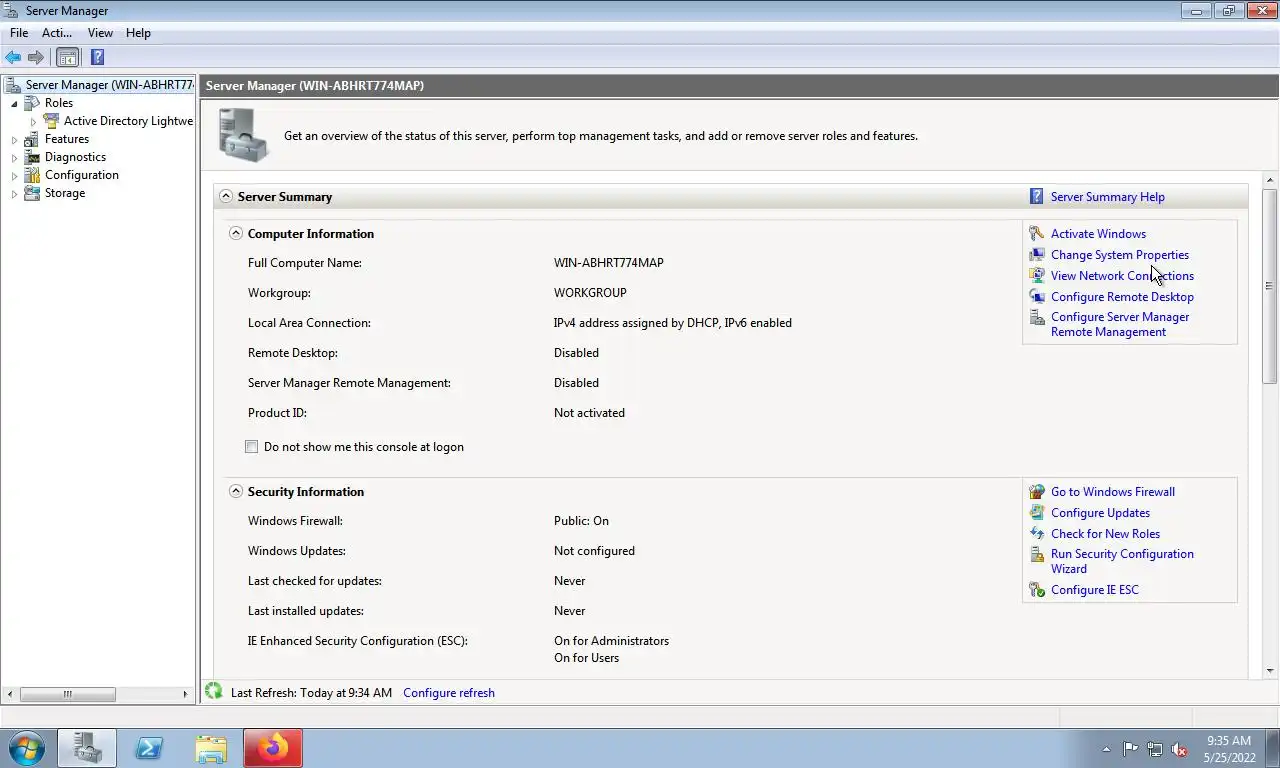Click the Change System Properties icon

click(x=1037, y=255)
